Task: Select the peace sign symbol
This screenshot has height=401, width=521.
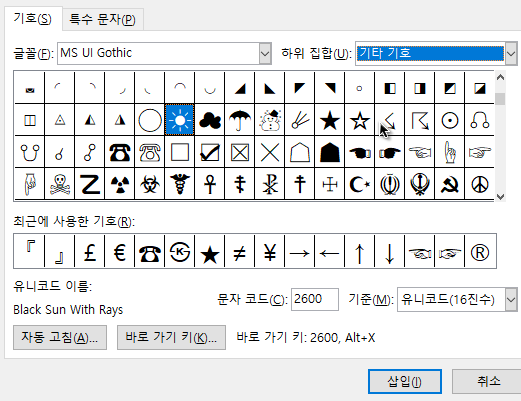Action: (480, 184)
